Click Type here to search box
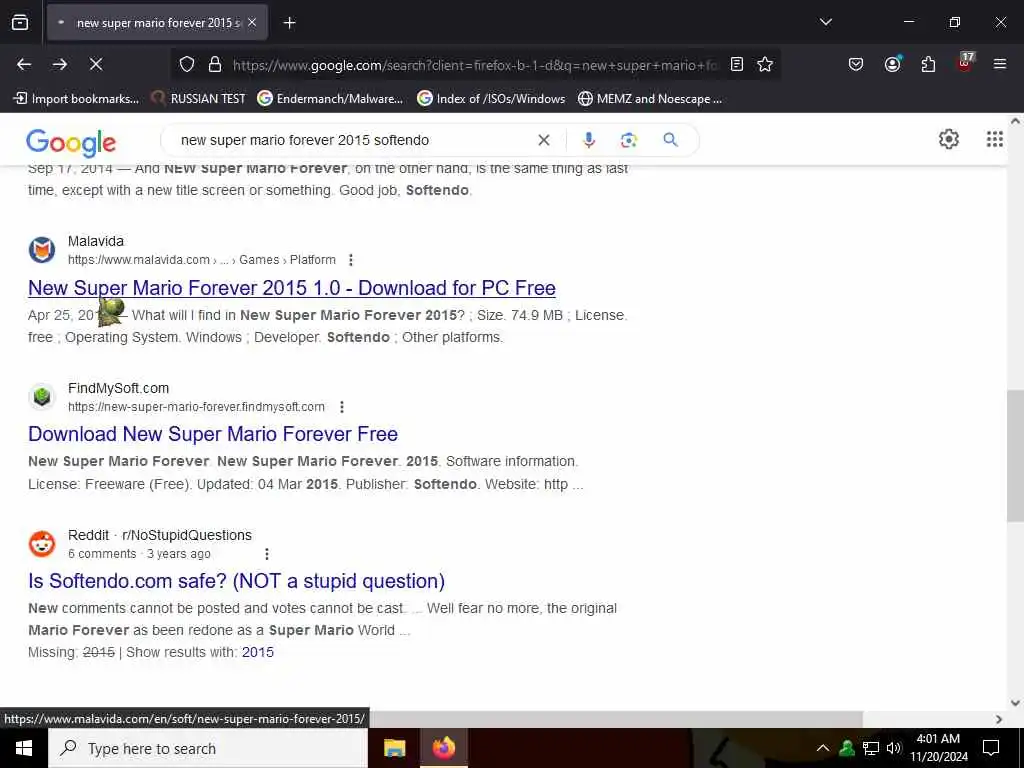 [x=208, y=748]
